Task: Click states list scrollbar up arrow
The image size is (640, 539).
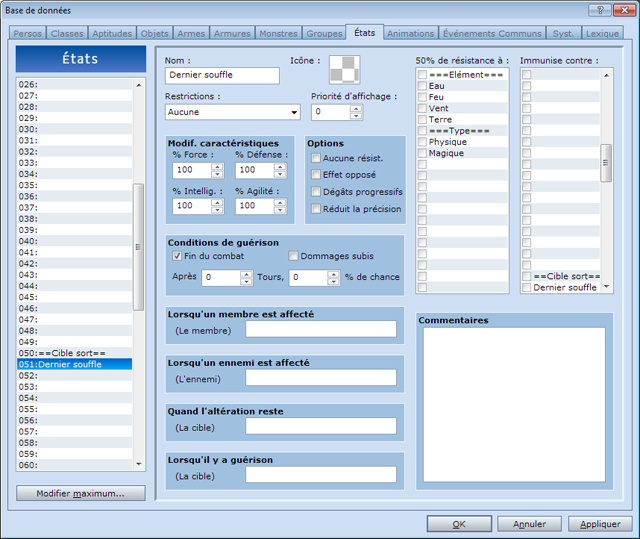Action: click(x=139, y=85)
